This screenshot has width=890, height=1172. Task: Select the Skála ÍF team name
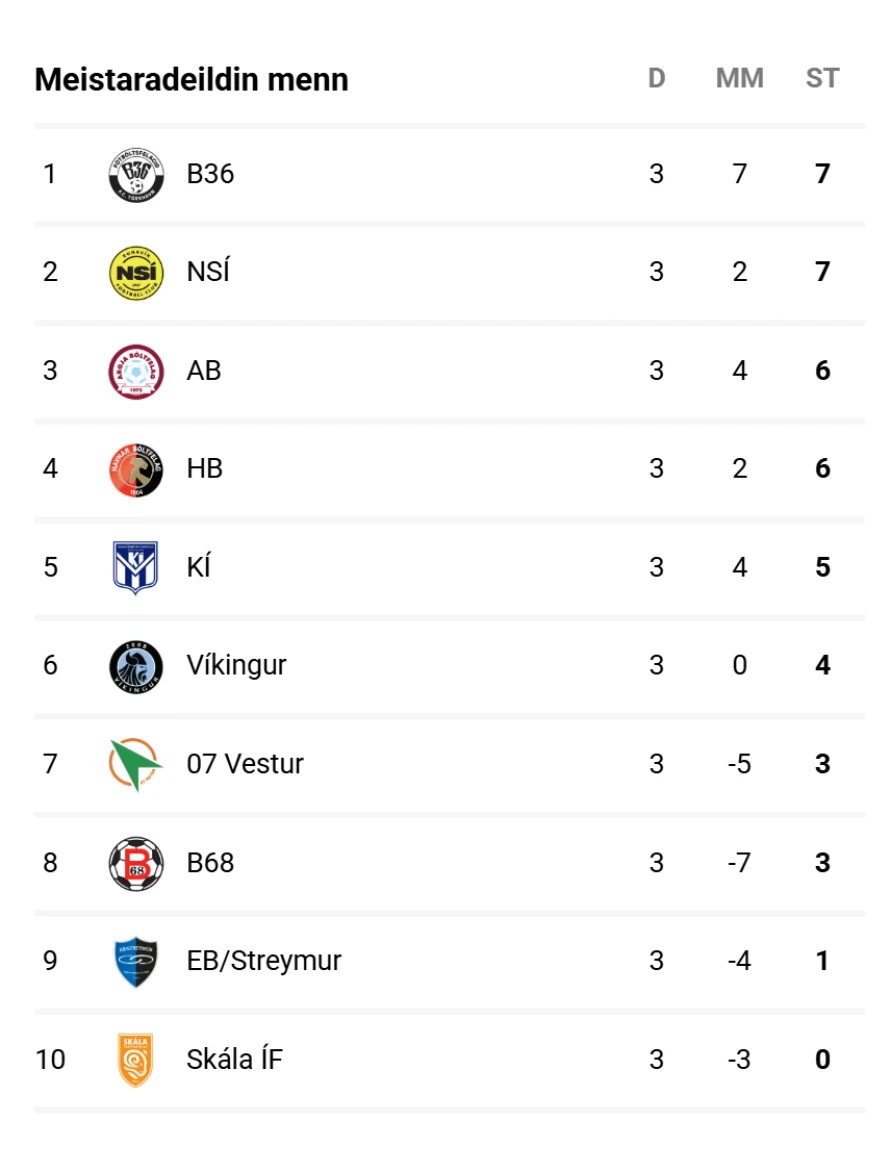[x=234, y=1059]
